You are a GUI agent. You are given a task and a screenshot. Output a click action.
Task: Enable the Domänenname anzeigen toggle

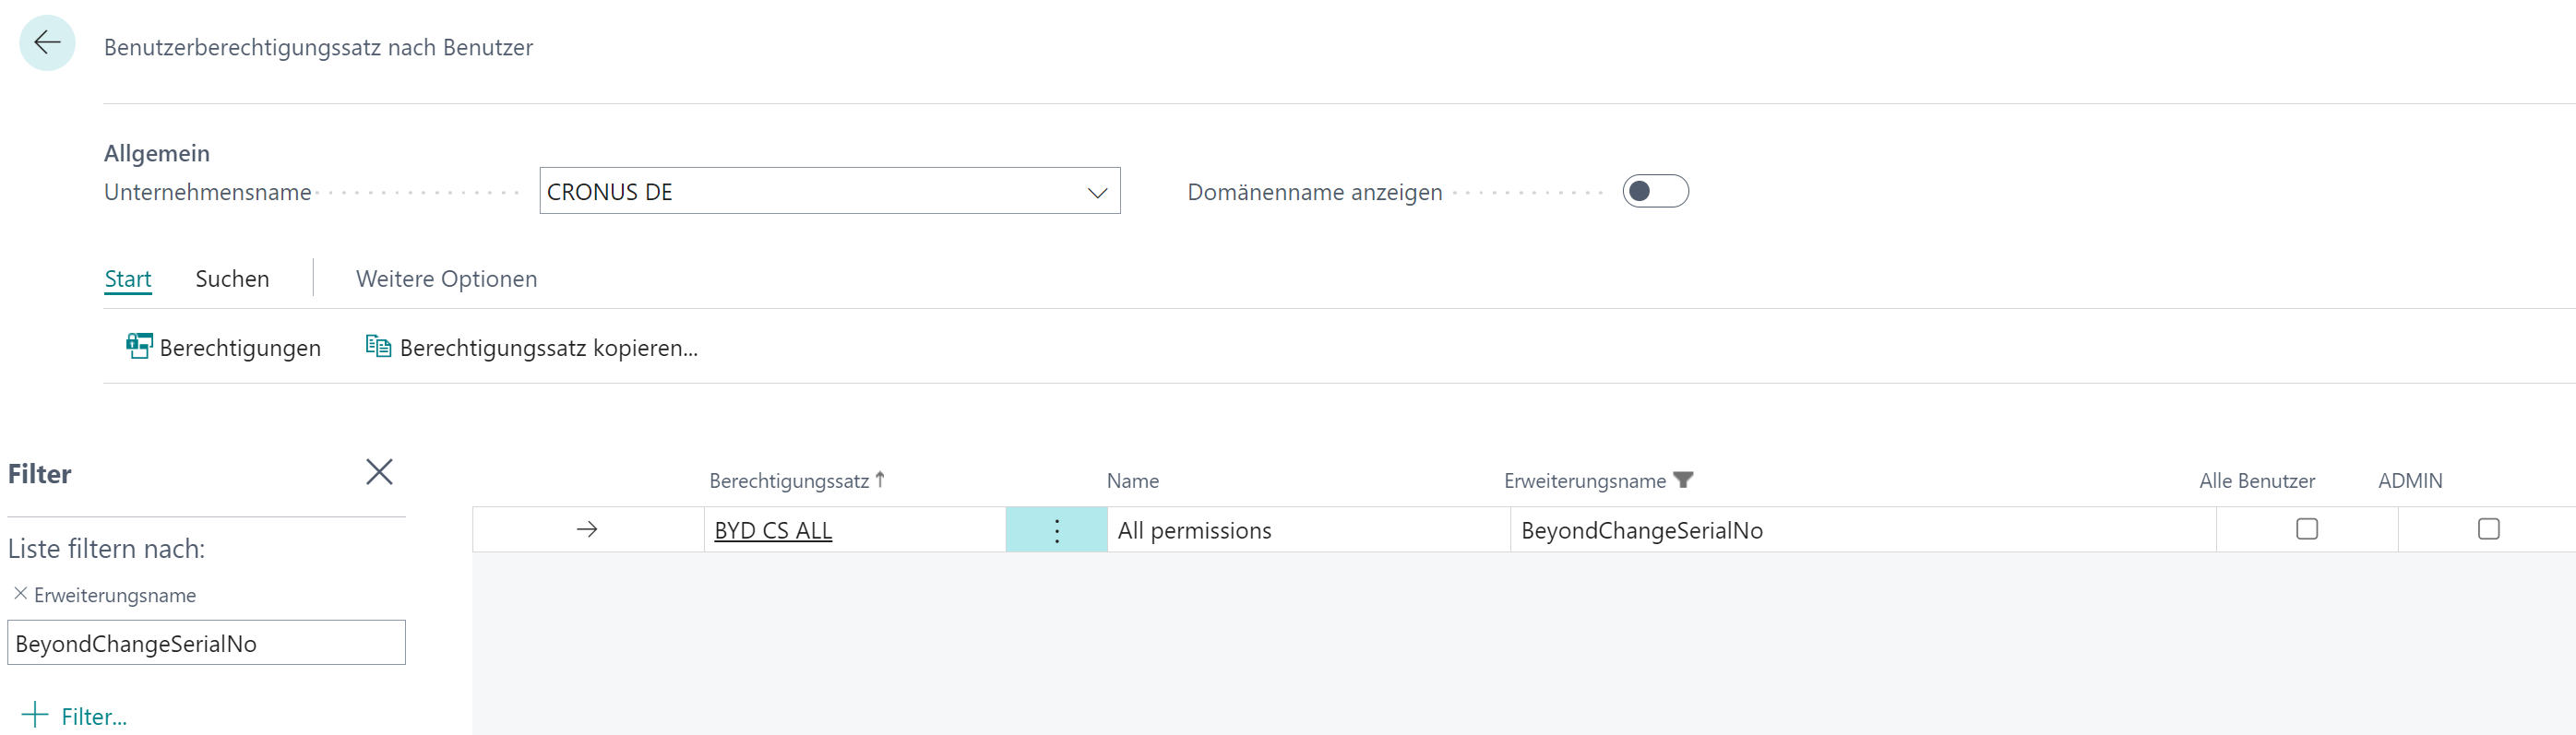click(1656, 191)
